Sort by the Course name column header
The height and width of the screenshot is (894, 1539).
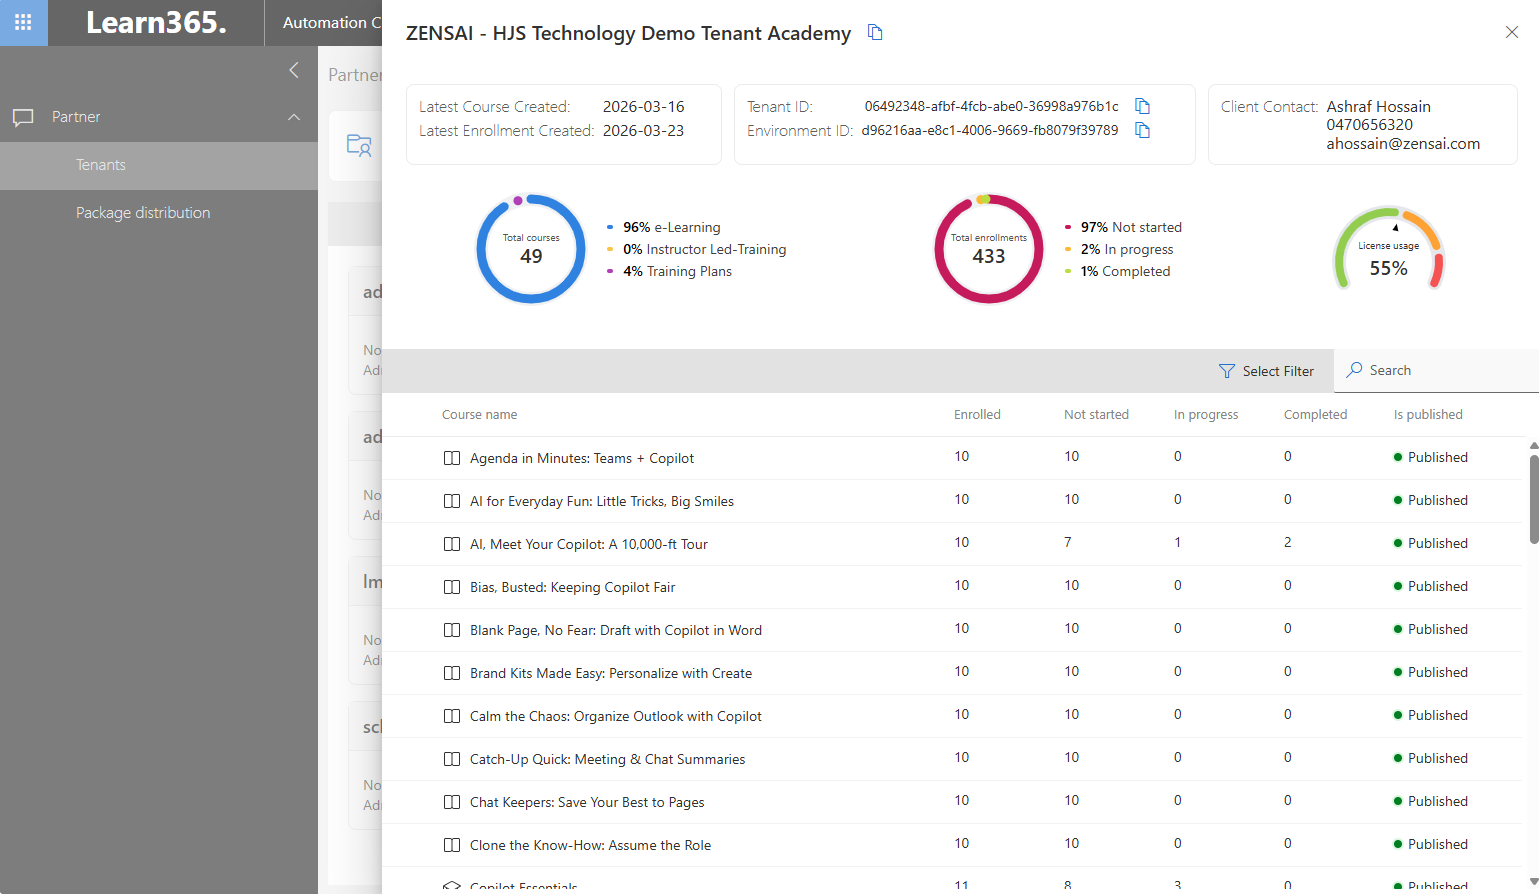click(x=480, y=415)
